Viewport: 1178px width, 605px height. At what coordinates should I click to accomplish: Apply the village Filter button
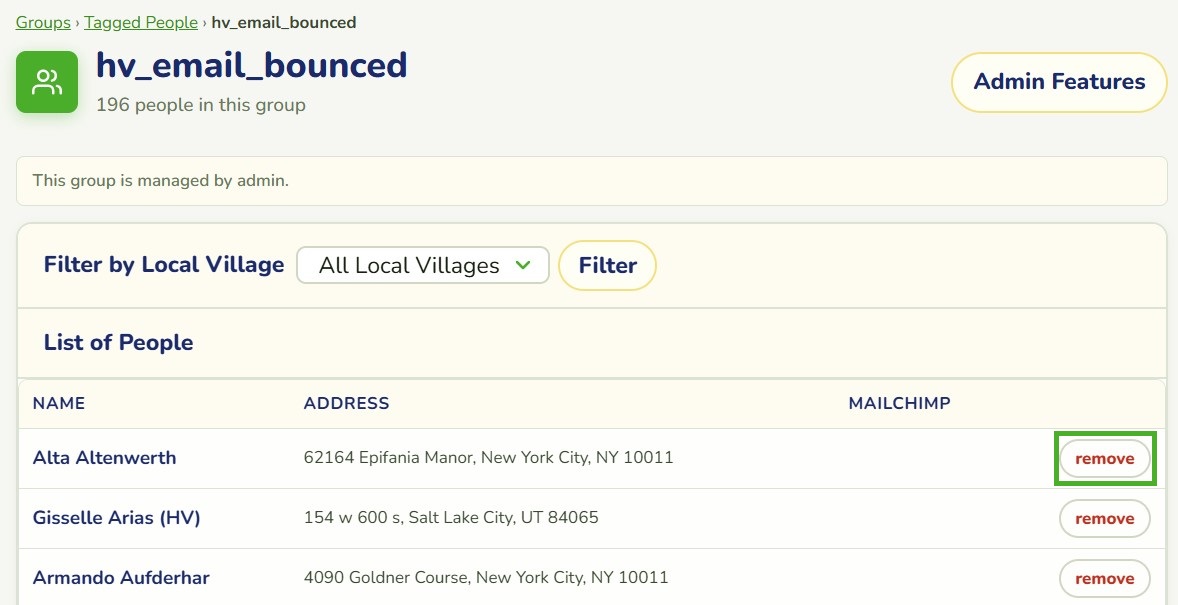coord(608,265)
